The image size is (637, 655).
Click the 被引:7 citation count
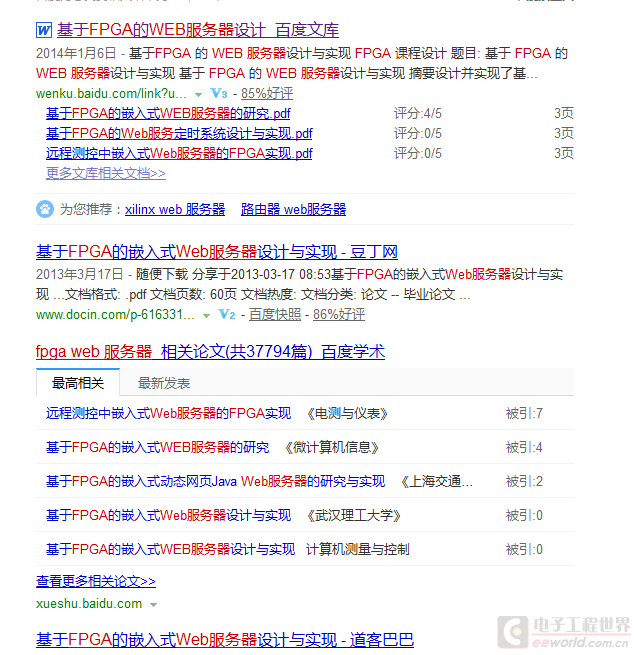coord(524,414)
